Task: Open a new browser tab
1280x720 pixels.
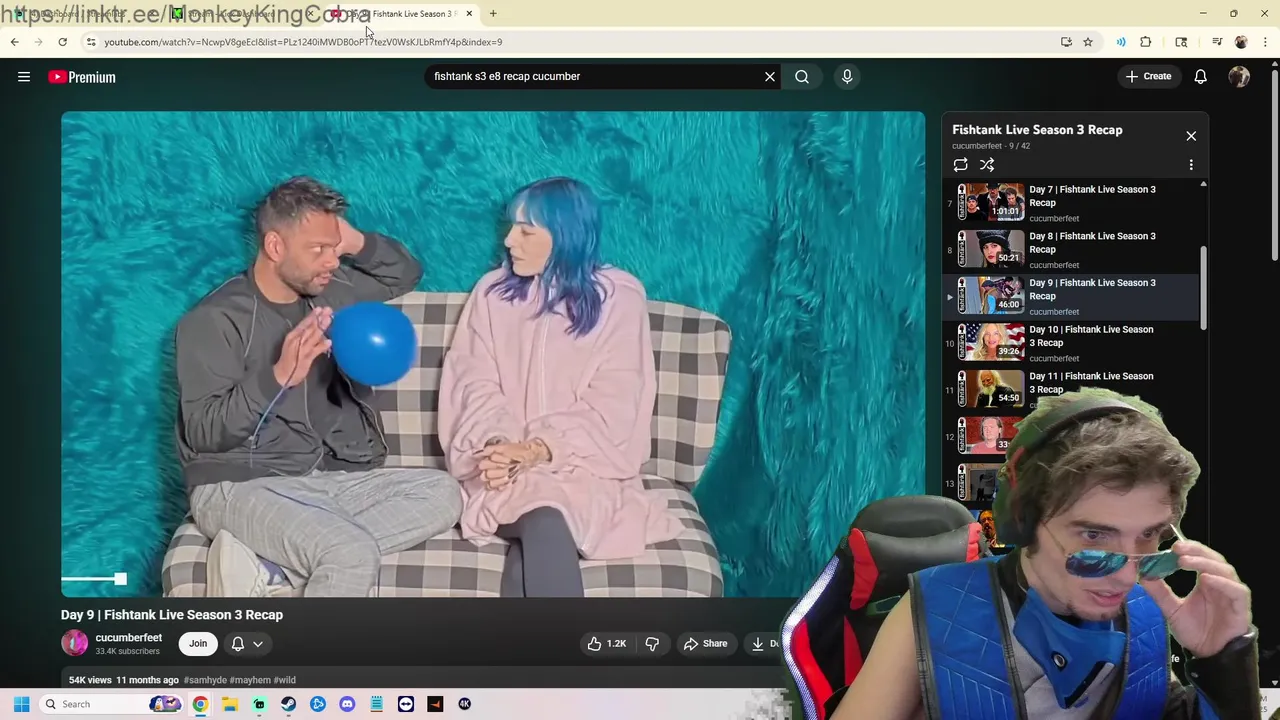Action: pyautogui.click(x=493, y=14)
